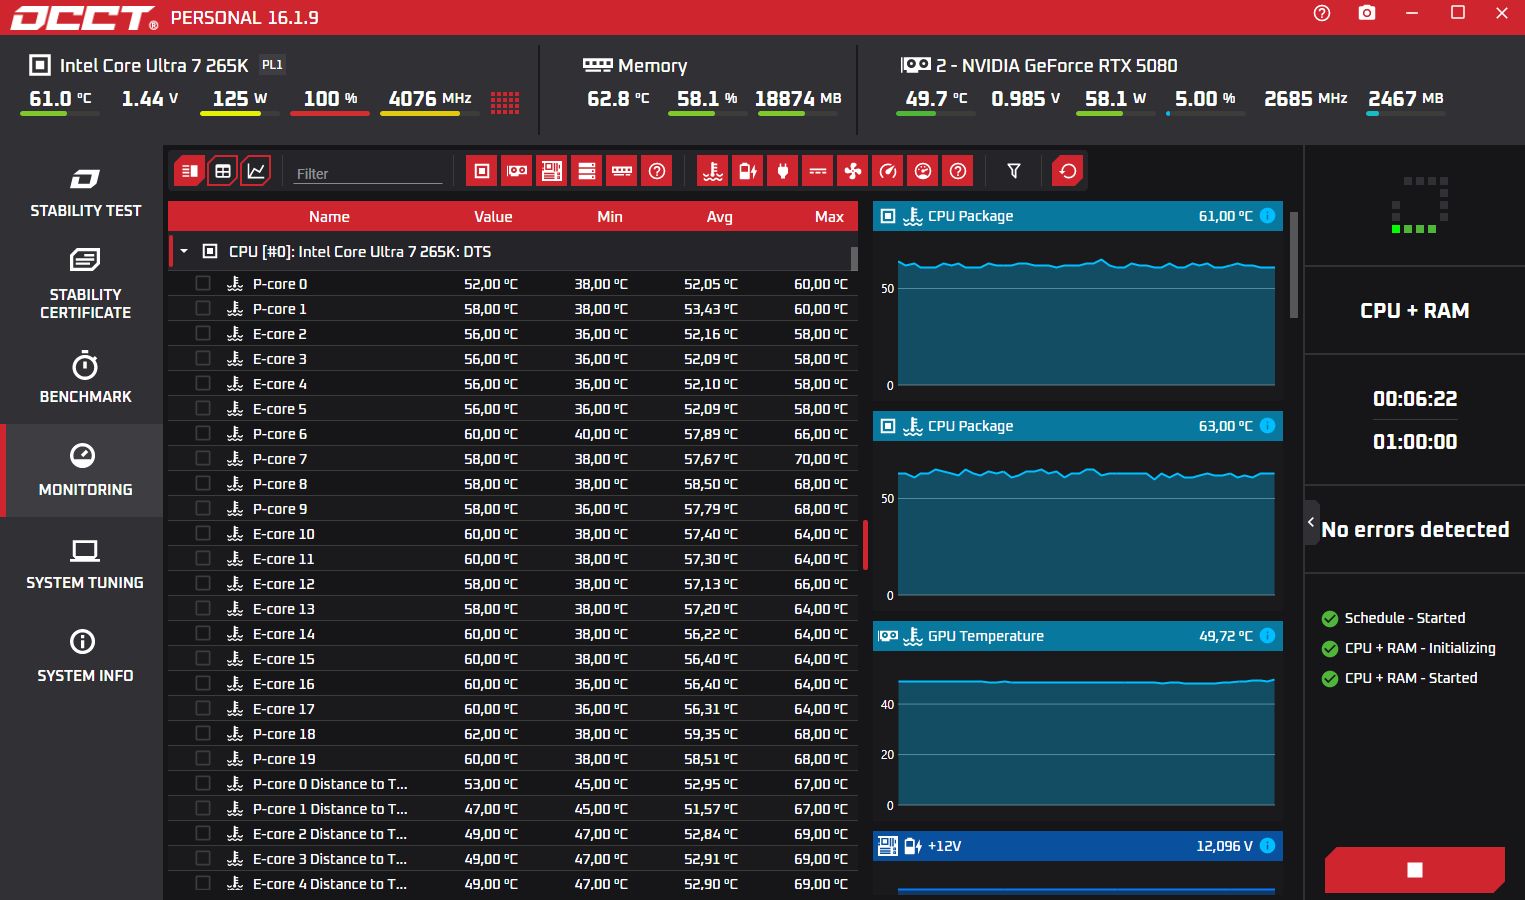Sort the sensor table by Avg column
1525x900 pixels.
pos(719,217)
